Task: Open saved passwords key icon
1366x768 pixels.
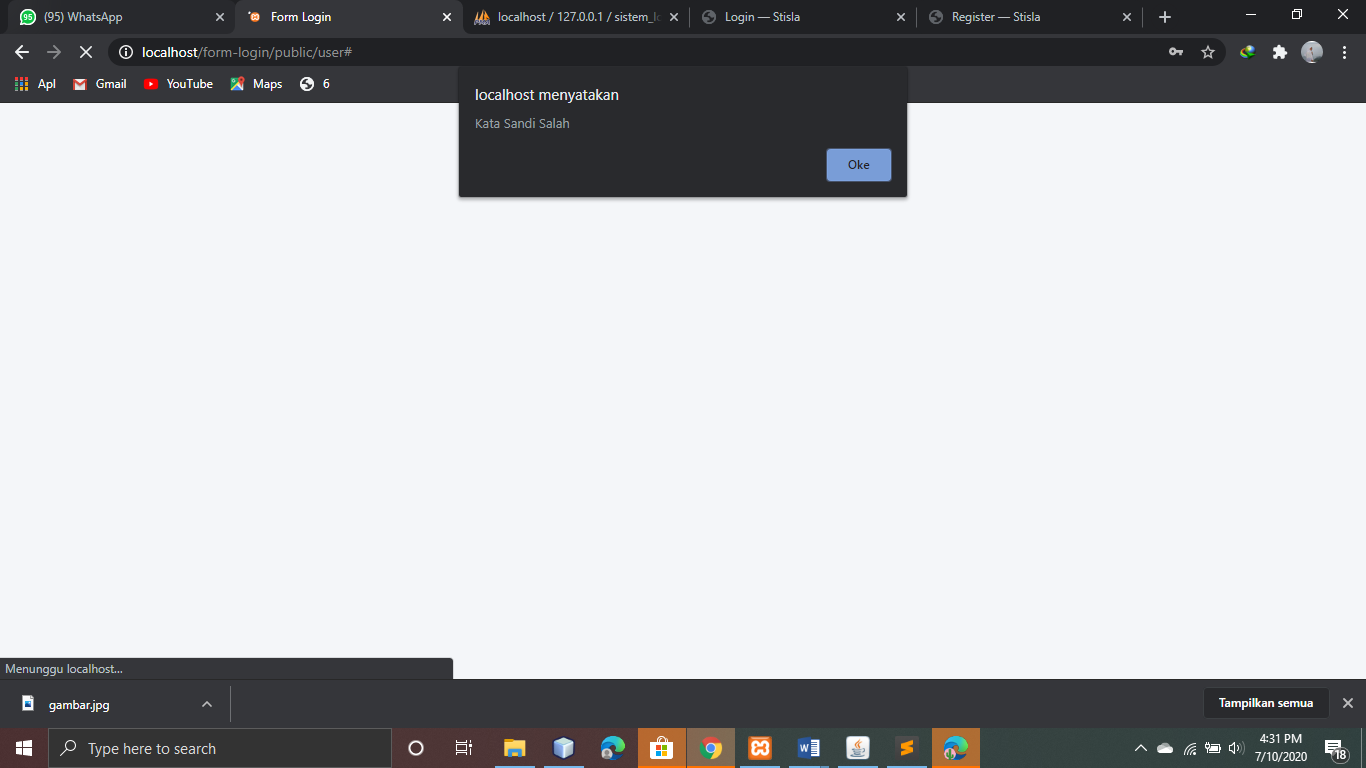Action: (x=1176, y=52)
